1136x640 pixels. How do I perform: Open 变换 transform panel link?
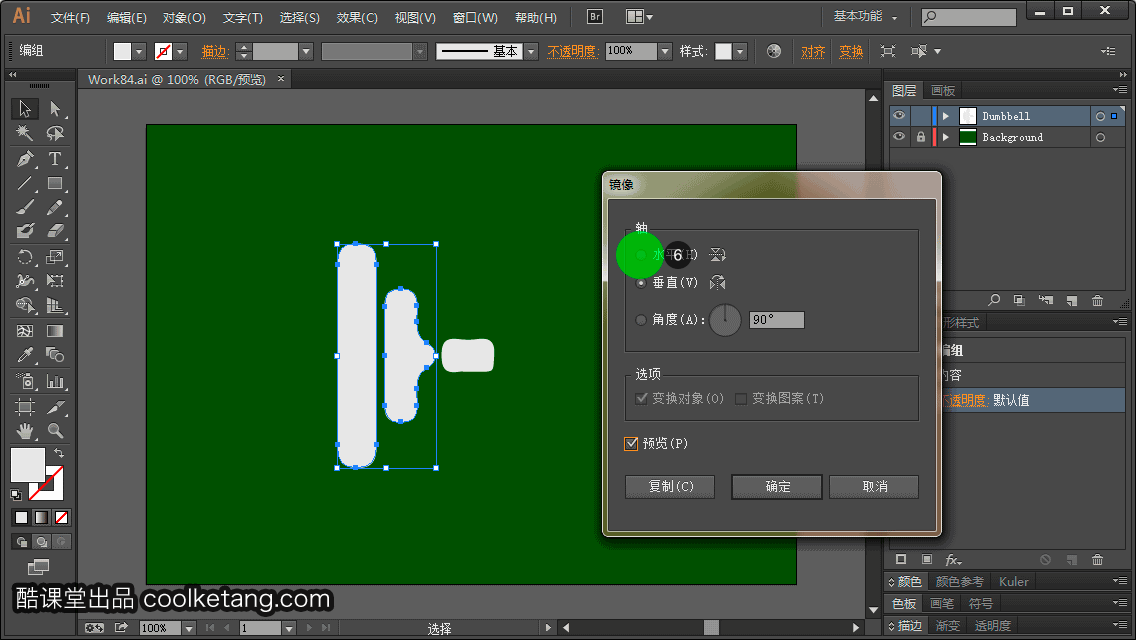click(851, 51)
